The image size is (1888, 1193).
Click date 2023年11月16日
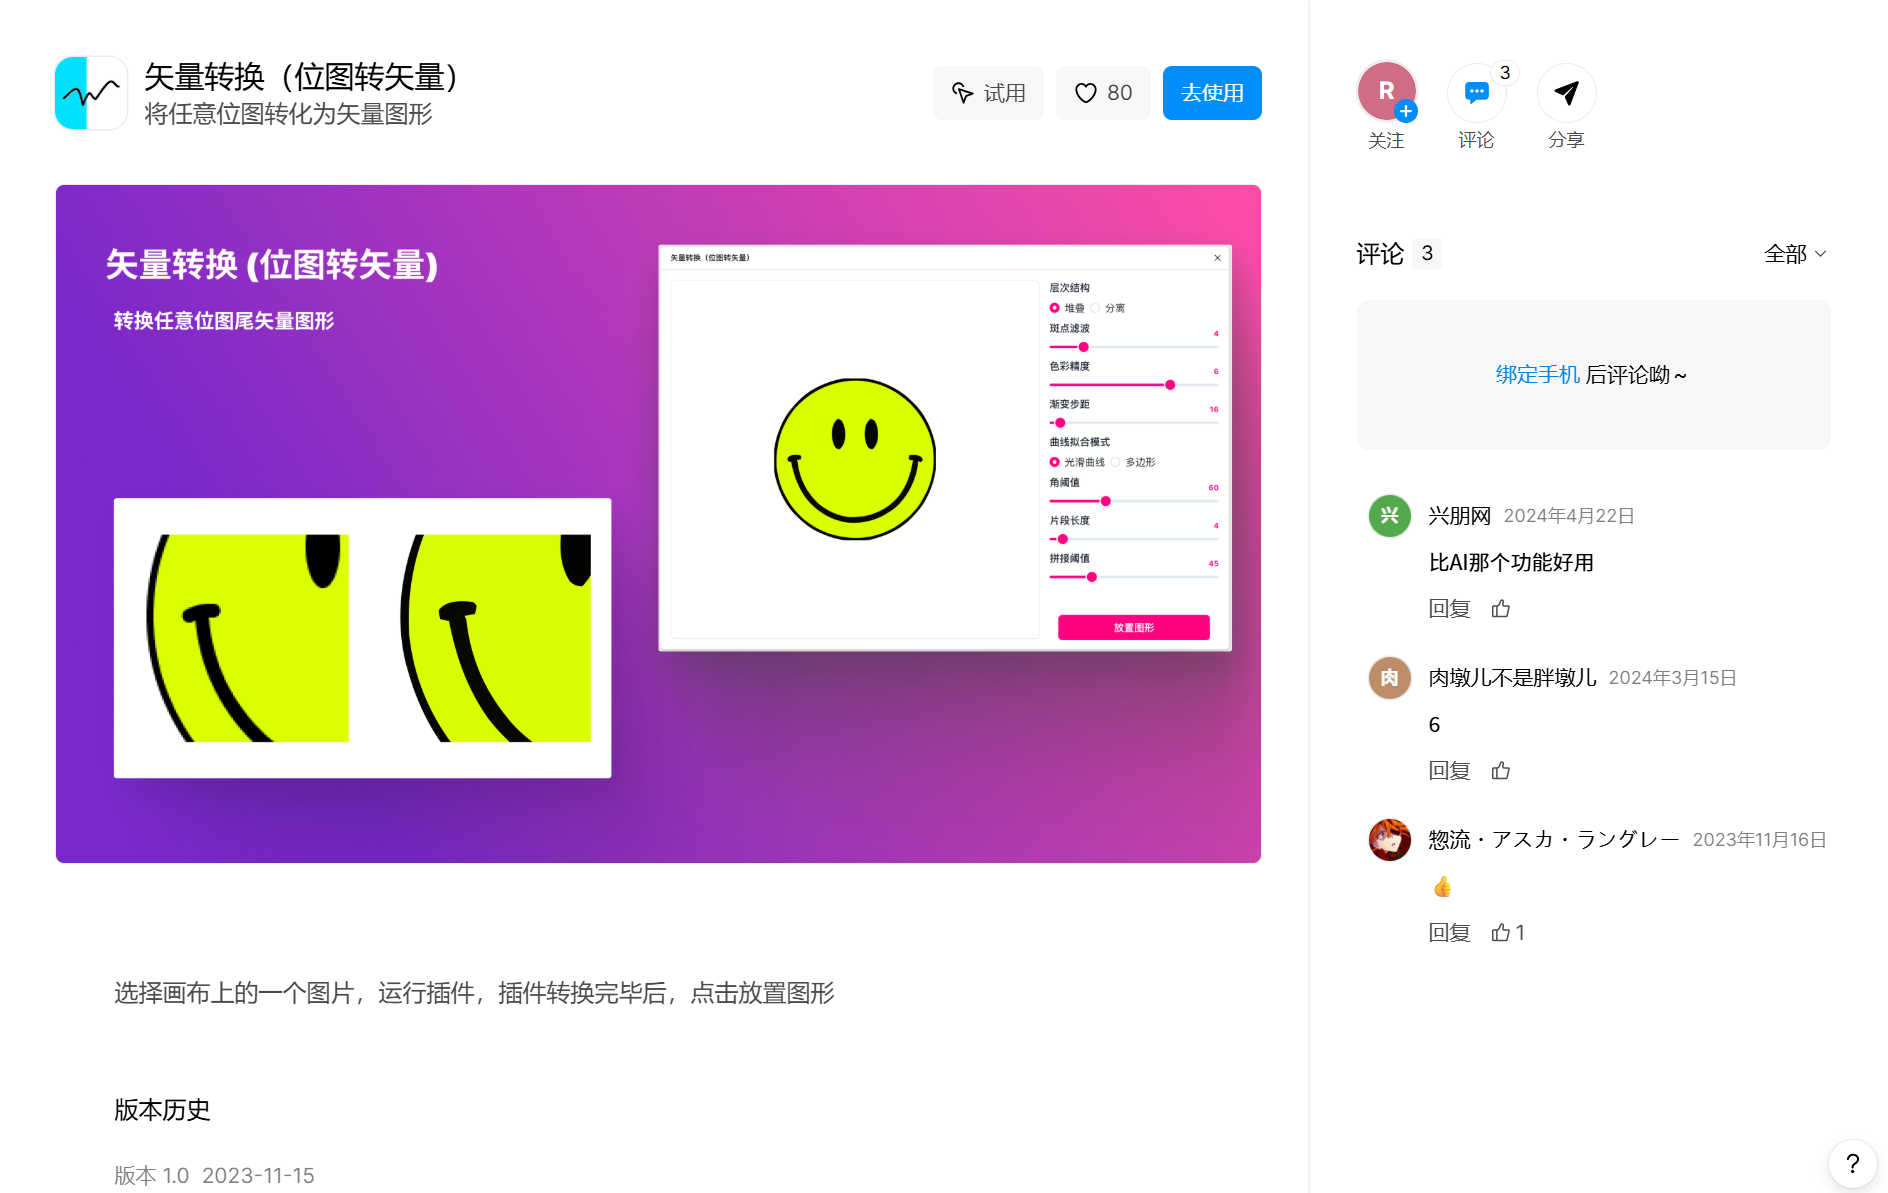tap(1759, 840)
